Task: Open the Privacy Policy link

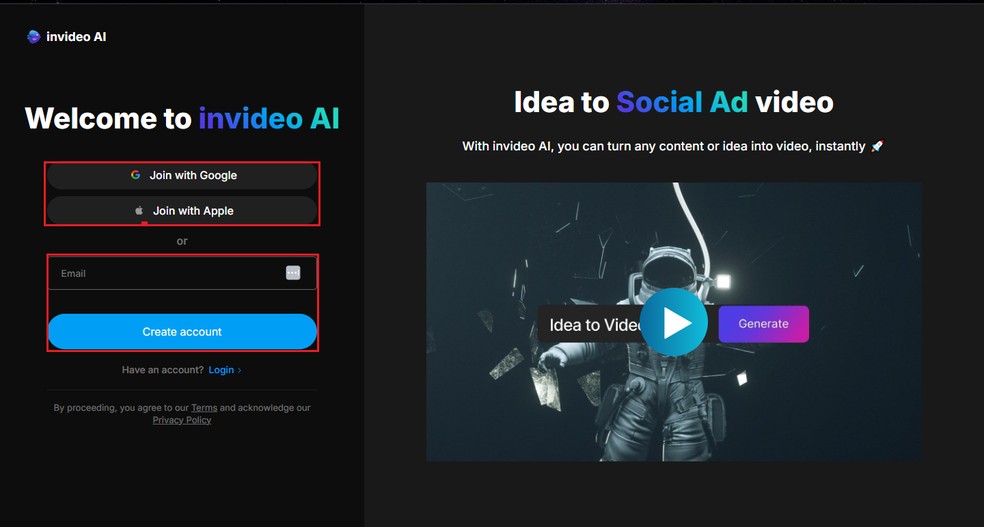Action: coord(182,420)
